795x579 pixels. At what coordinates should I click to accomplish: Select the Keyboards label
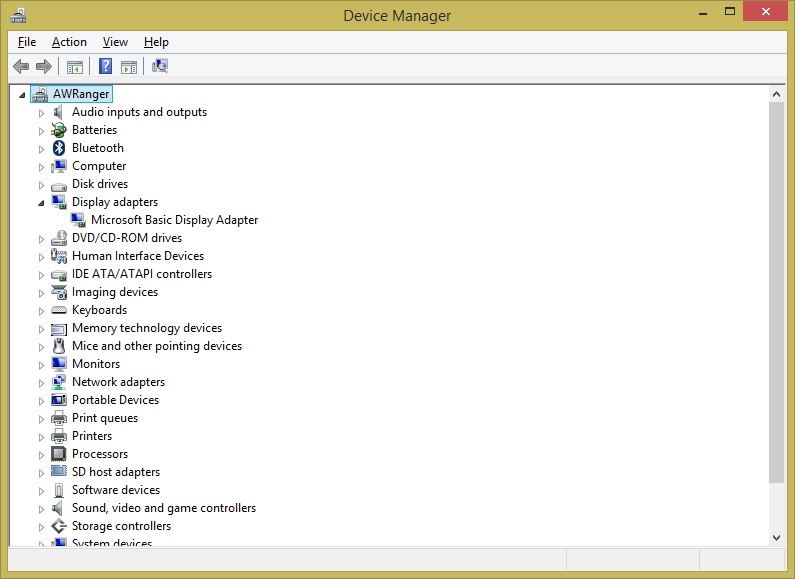[99, 310]
